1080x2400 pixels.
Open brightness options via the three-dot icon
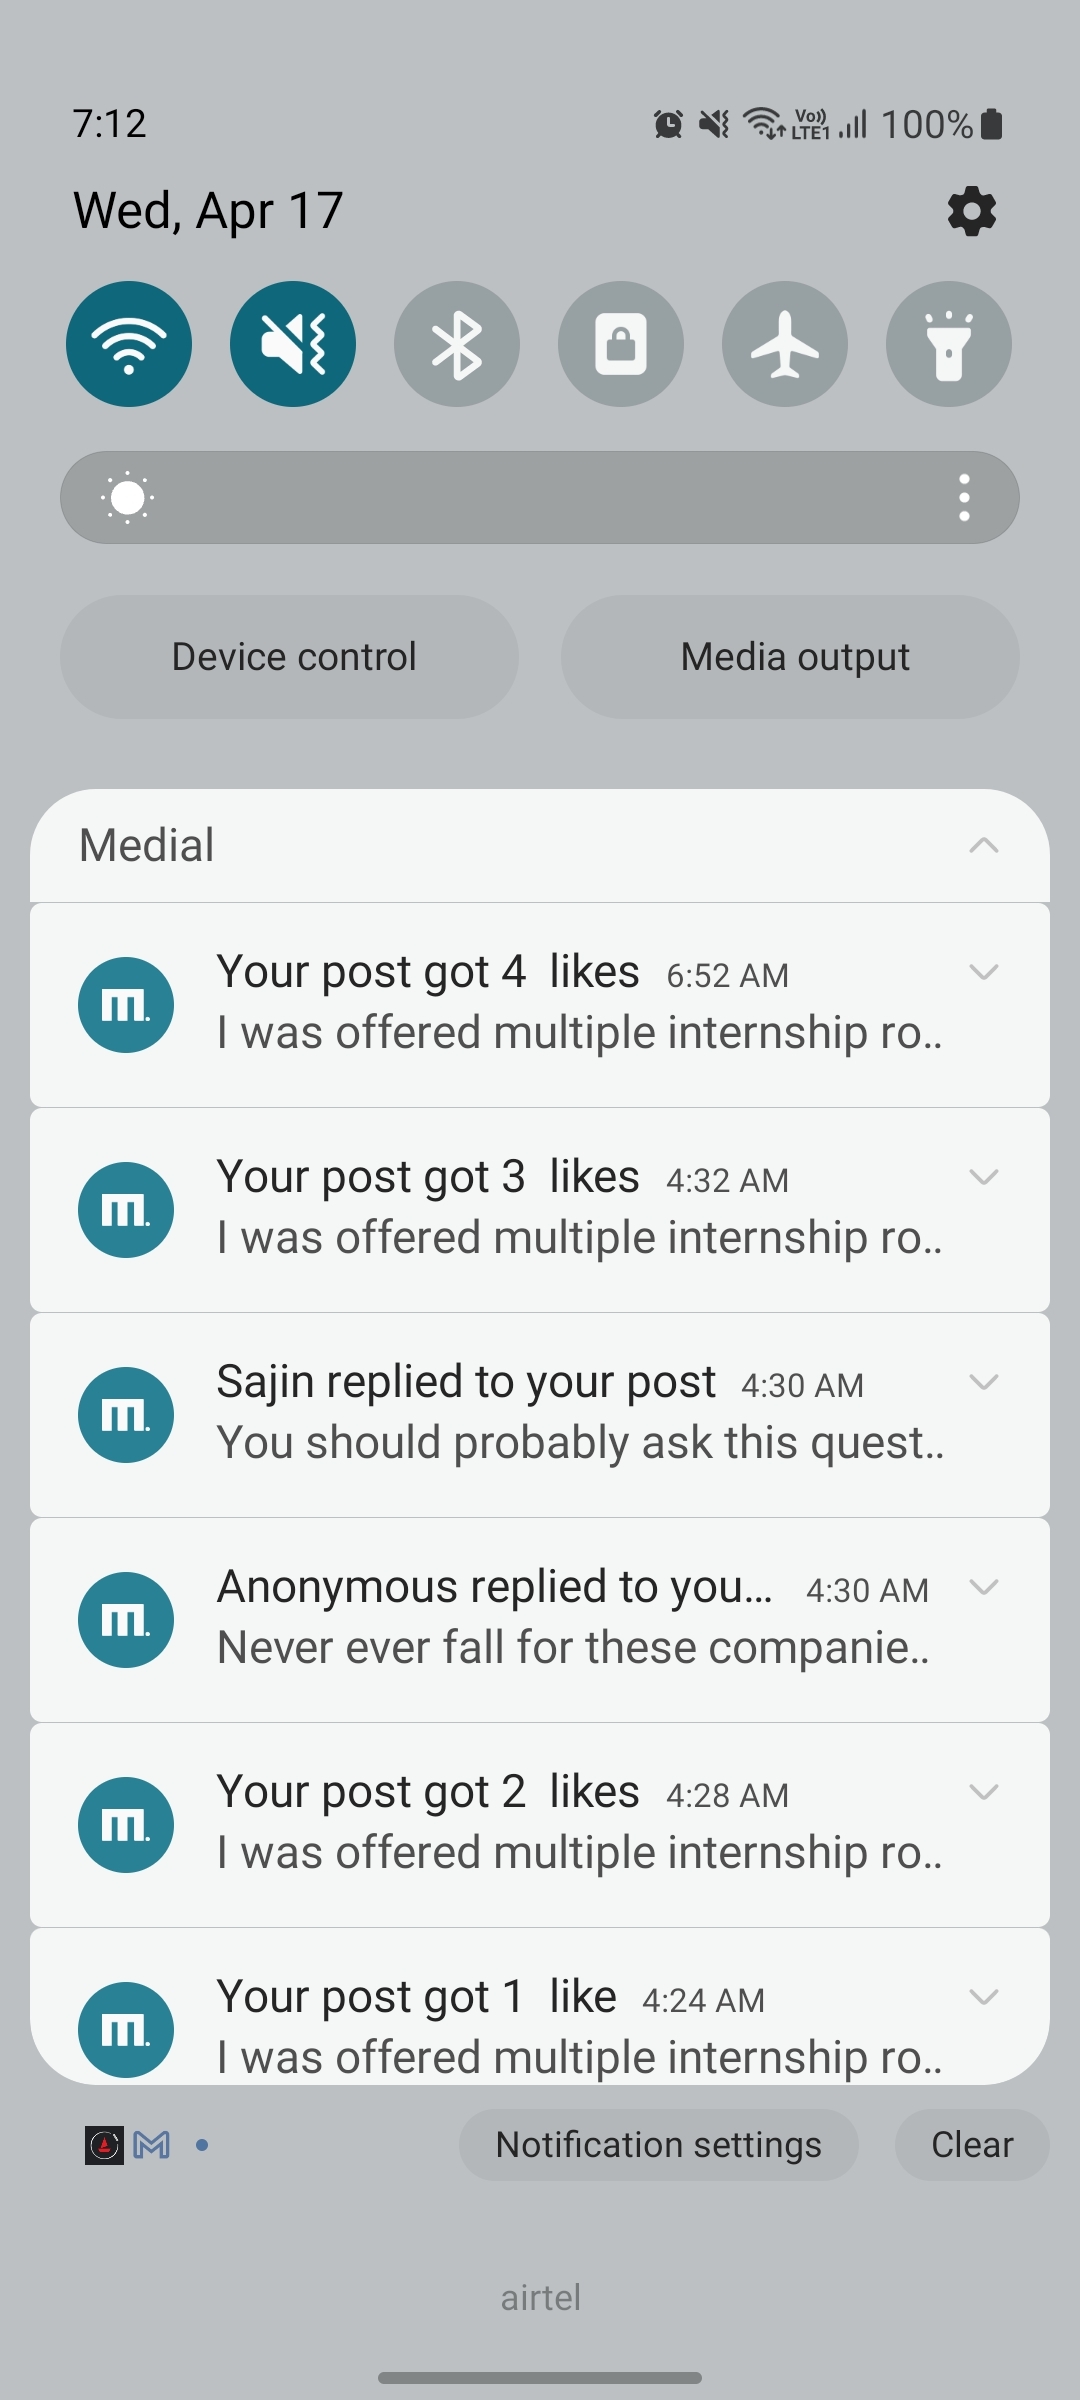pyautogui.click(x=964, y=498)
